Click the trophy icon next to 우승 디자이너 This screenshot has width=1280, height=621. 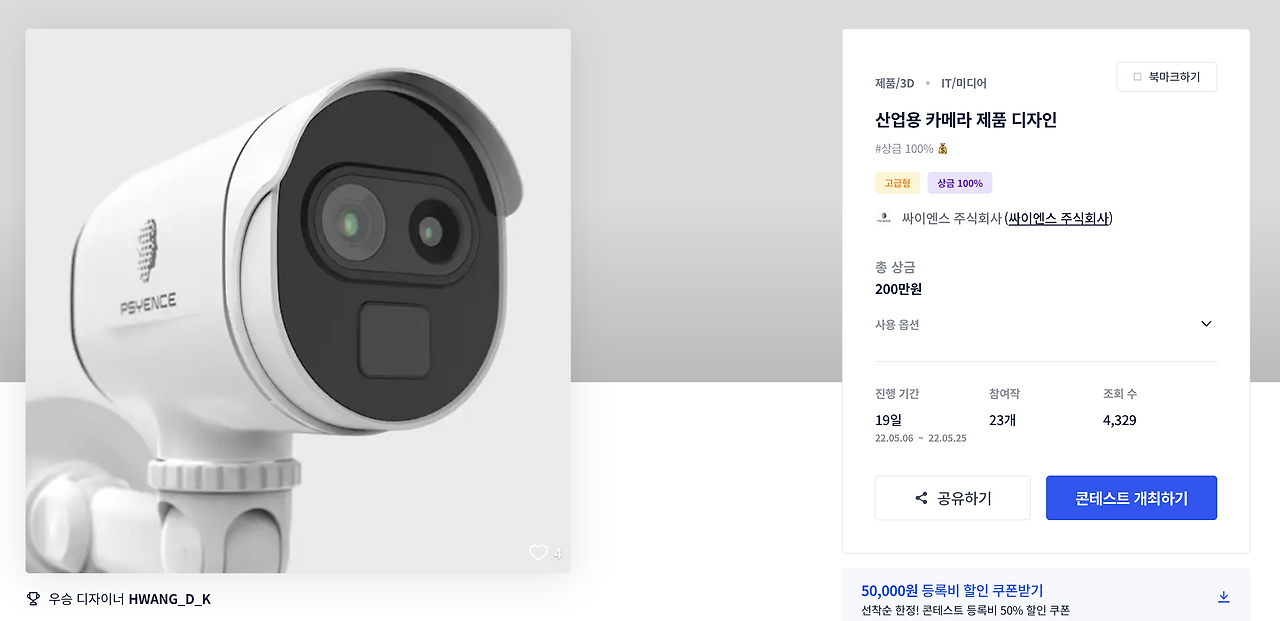33,597
